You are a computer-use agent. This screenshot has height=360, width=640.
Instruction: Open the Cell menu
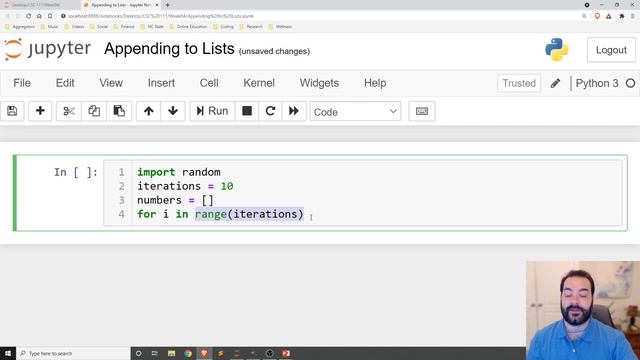click(x=209, y=83)
